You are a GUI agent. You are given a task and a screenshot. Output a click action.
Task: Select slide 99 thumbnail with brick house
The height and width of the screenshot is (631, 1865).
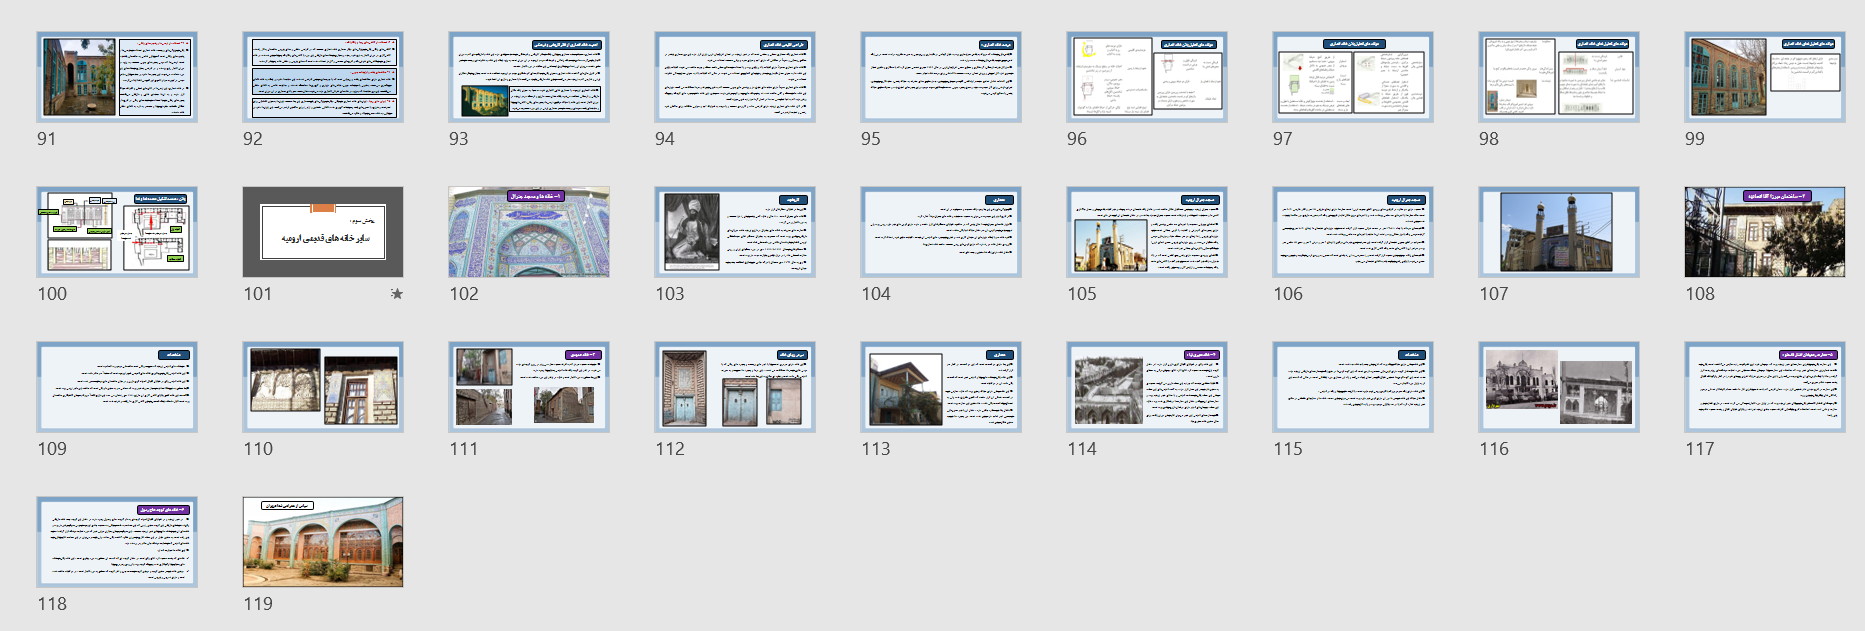click(x=1765, y=77)
